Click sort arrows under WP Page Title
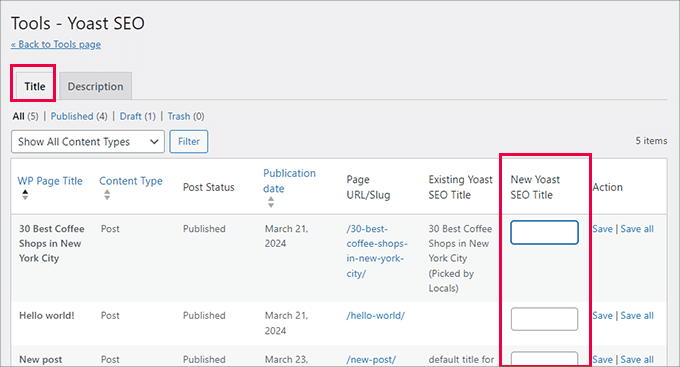 click(25, 195)
